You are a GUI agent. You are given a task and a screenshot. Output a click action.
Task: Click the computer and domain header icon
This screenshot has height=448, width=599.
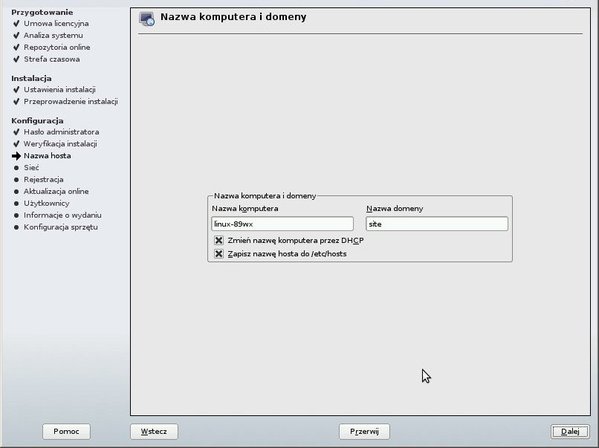[147, 19]
